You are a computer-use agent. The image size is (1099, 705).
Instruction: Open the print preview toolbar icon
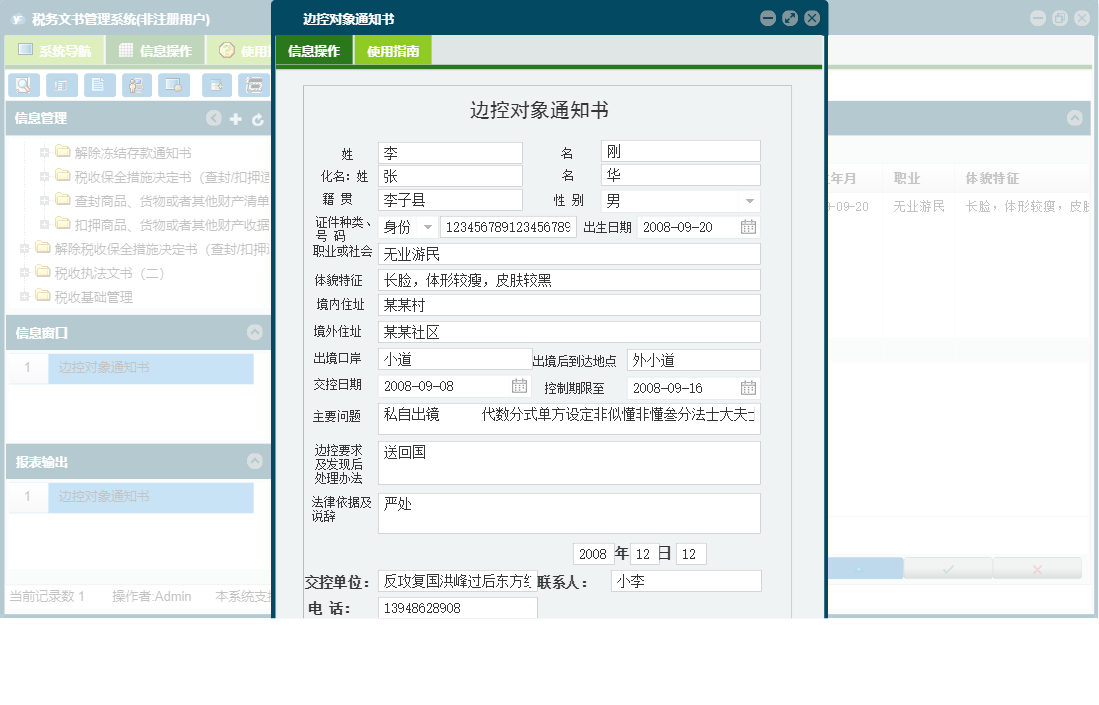point(252,85)
